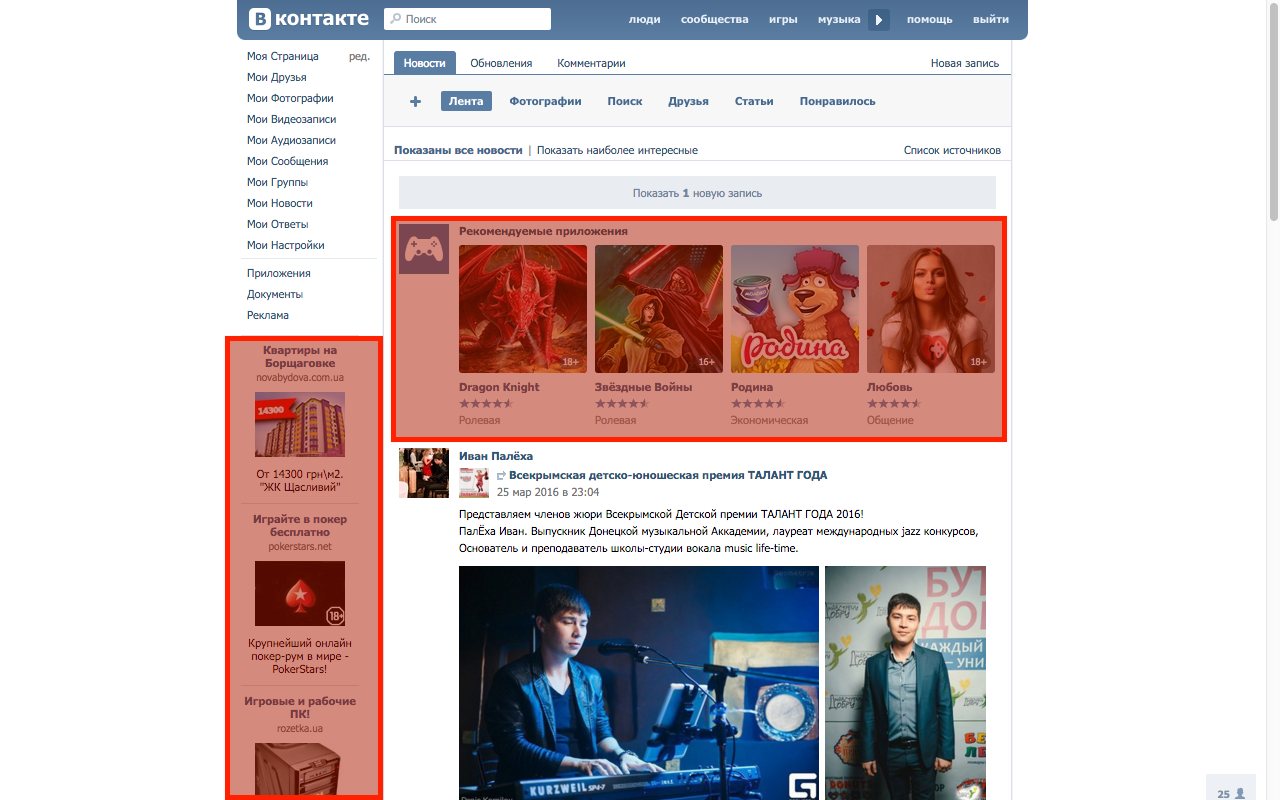The width and height of the screenshot is (1280, 800).
Task: Select the Понравилось filter
Action: (837, 101)
